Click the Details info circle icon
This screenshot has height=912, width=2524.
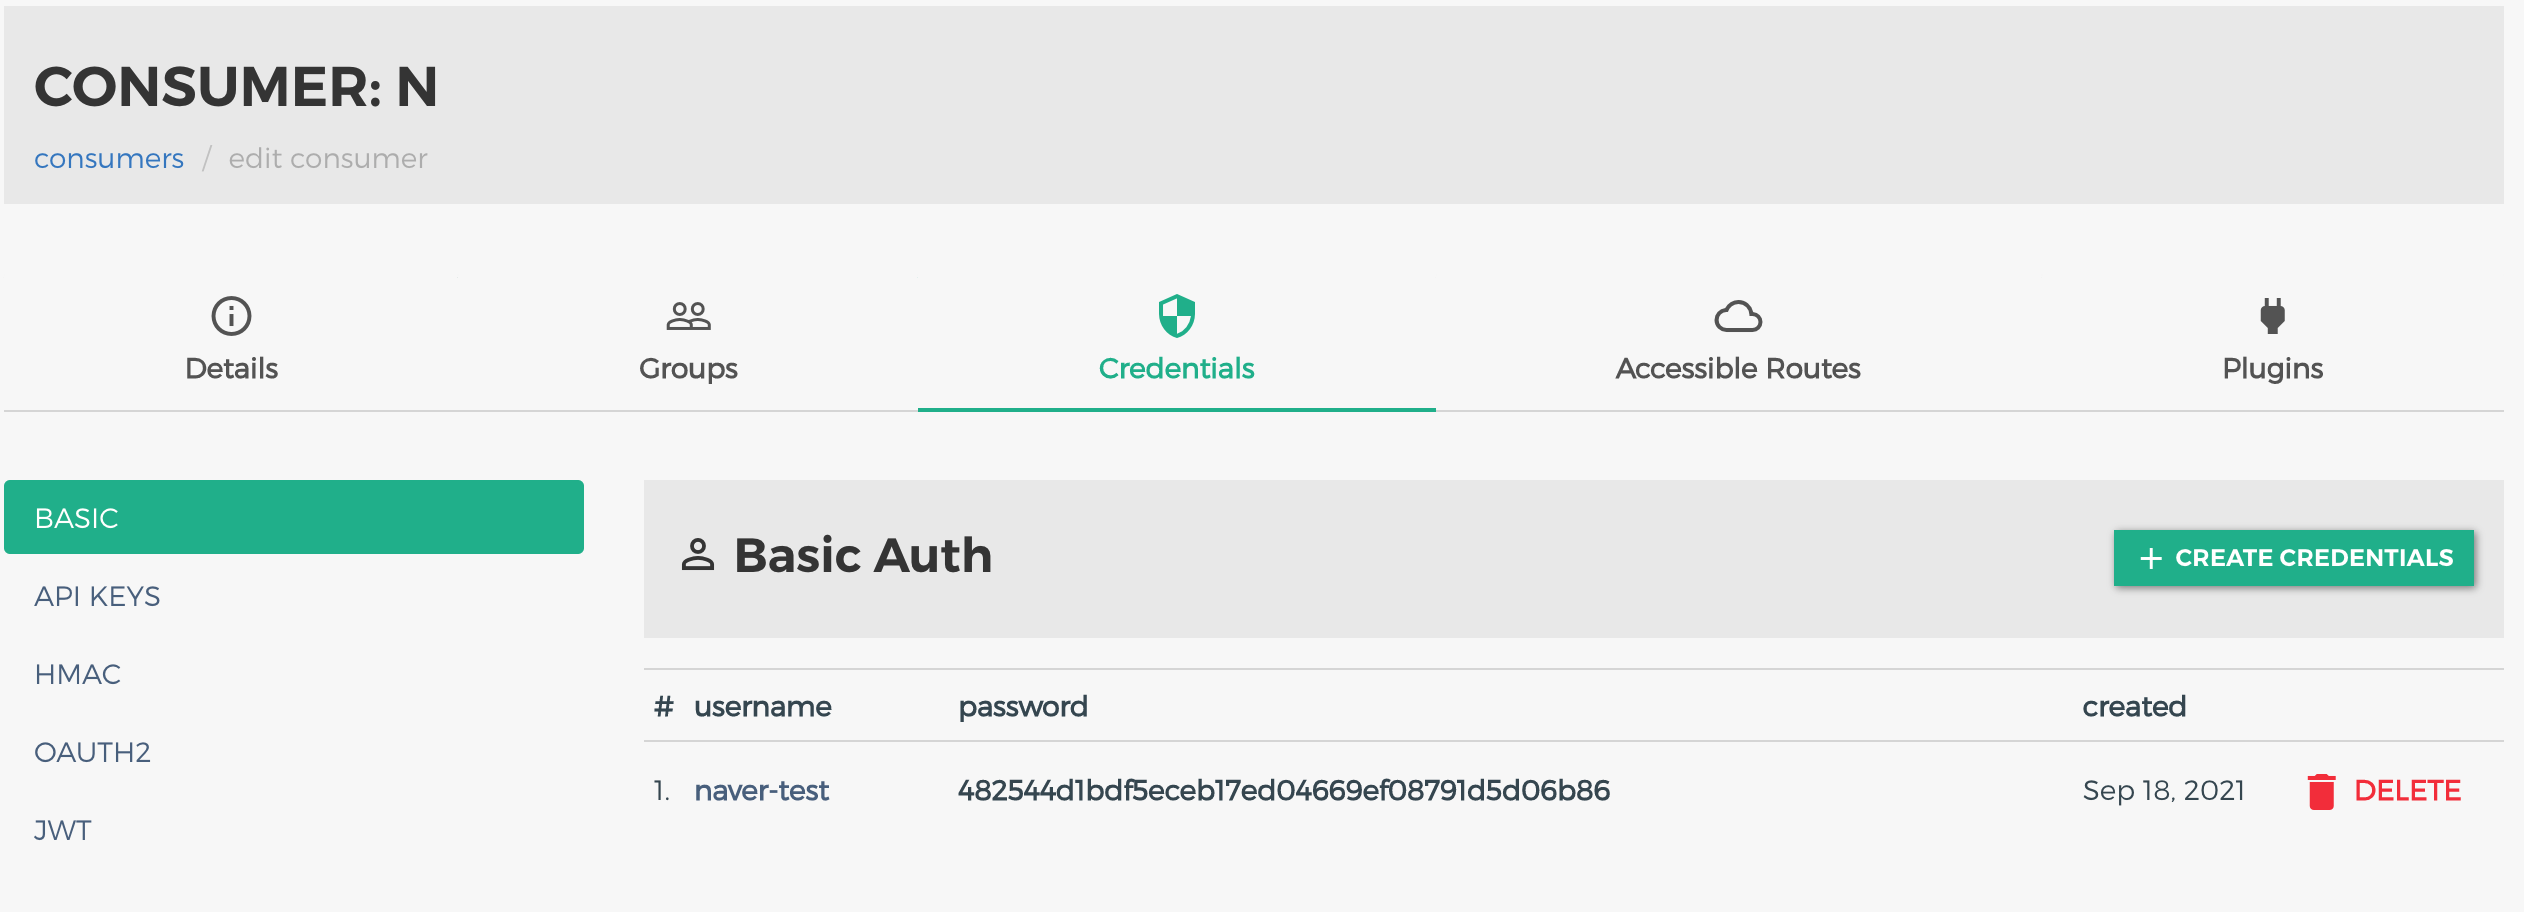(231, 316)
